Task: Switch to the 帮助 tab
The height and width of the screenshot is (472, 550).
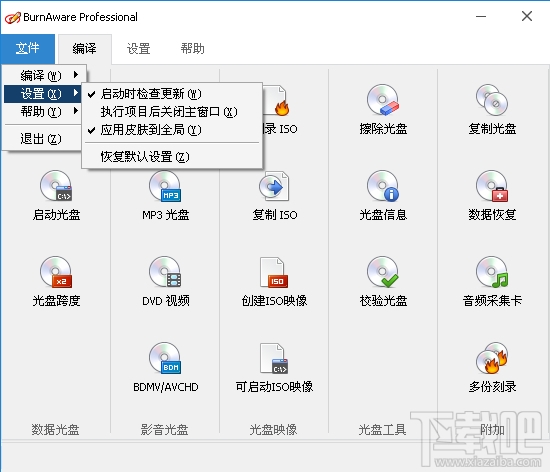Action: [193, 49]
